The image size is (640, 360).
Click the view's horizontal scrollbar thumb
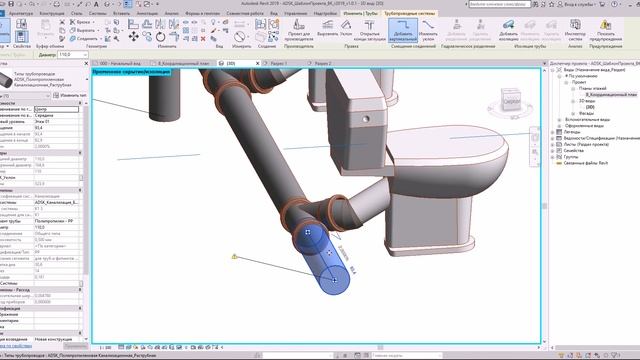pyautogui.click(x=380, y=347)
